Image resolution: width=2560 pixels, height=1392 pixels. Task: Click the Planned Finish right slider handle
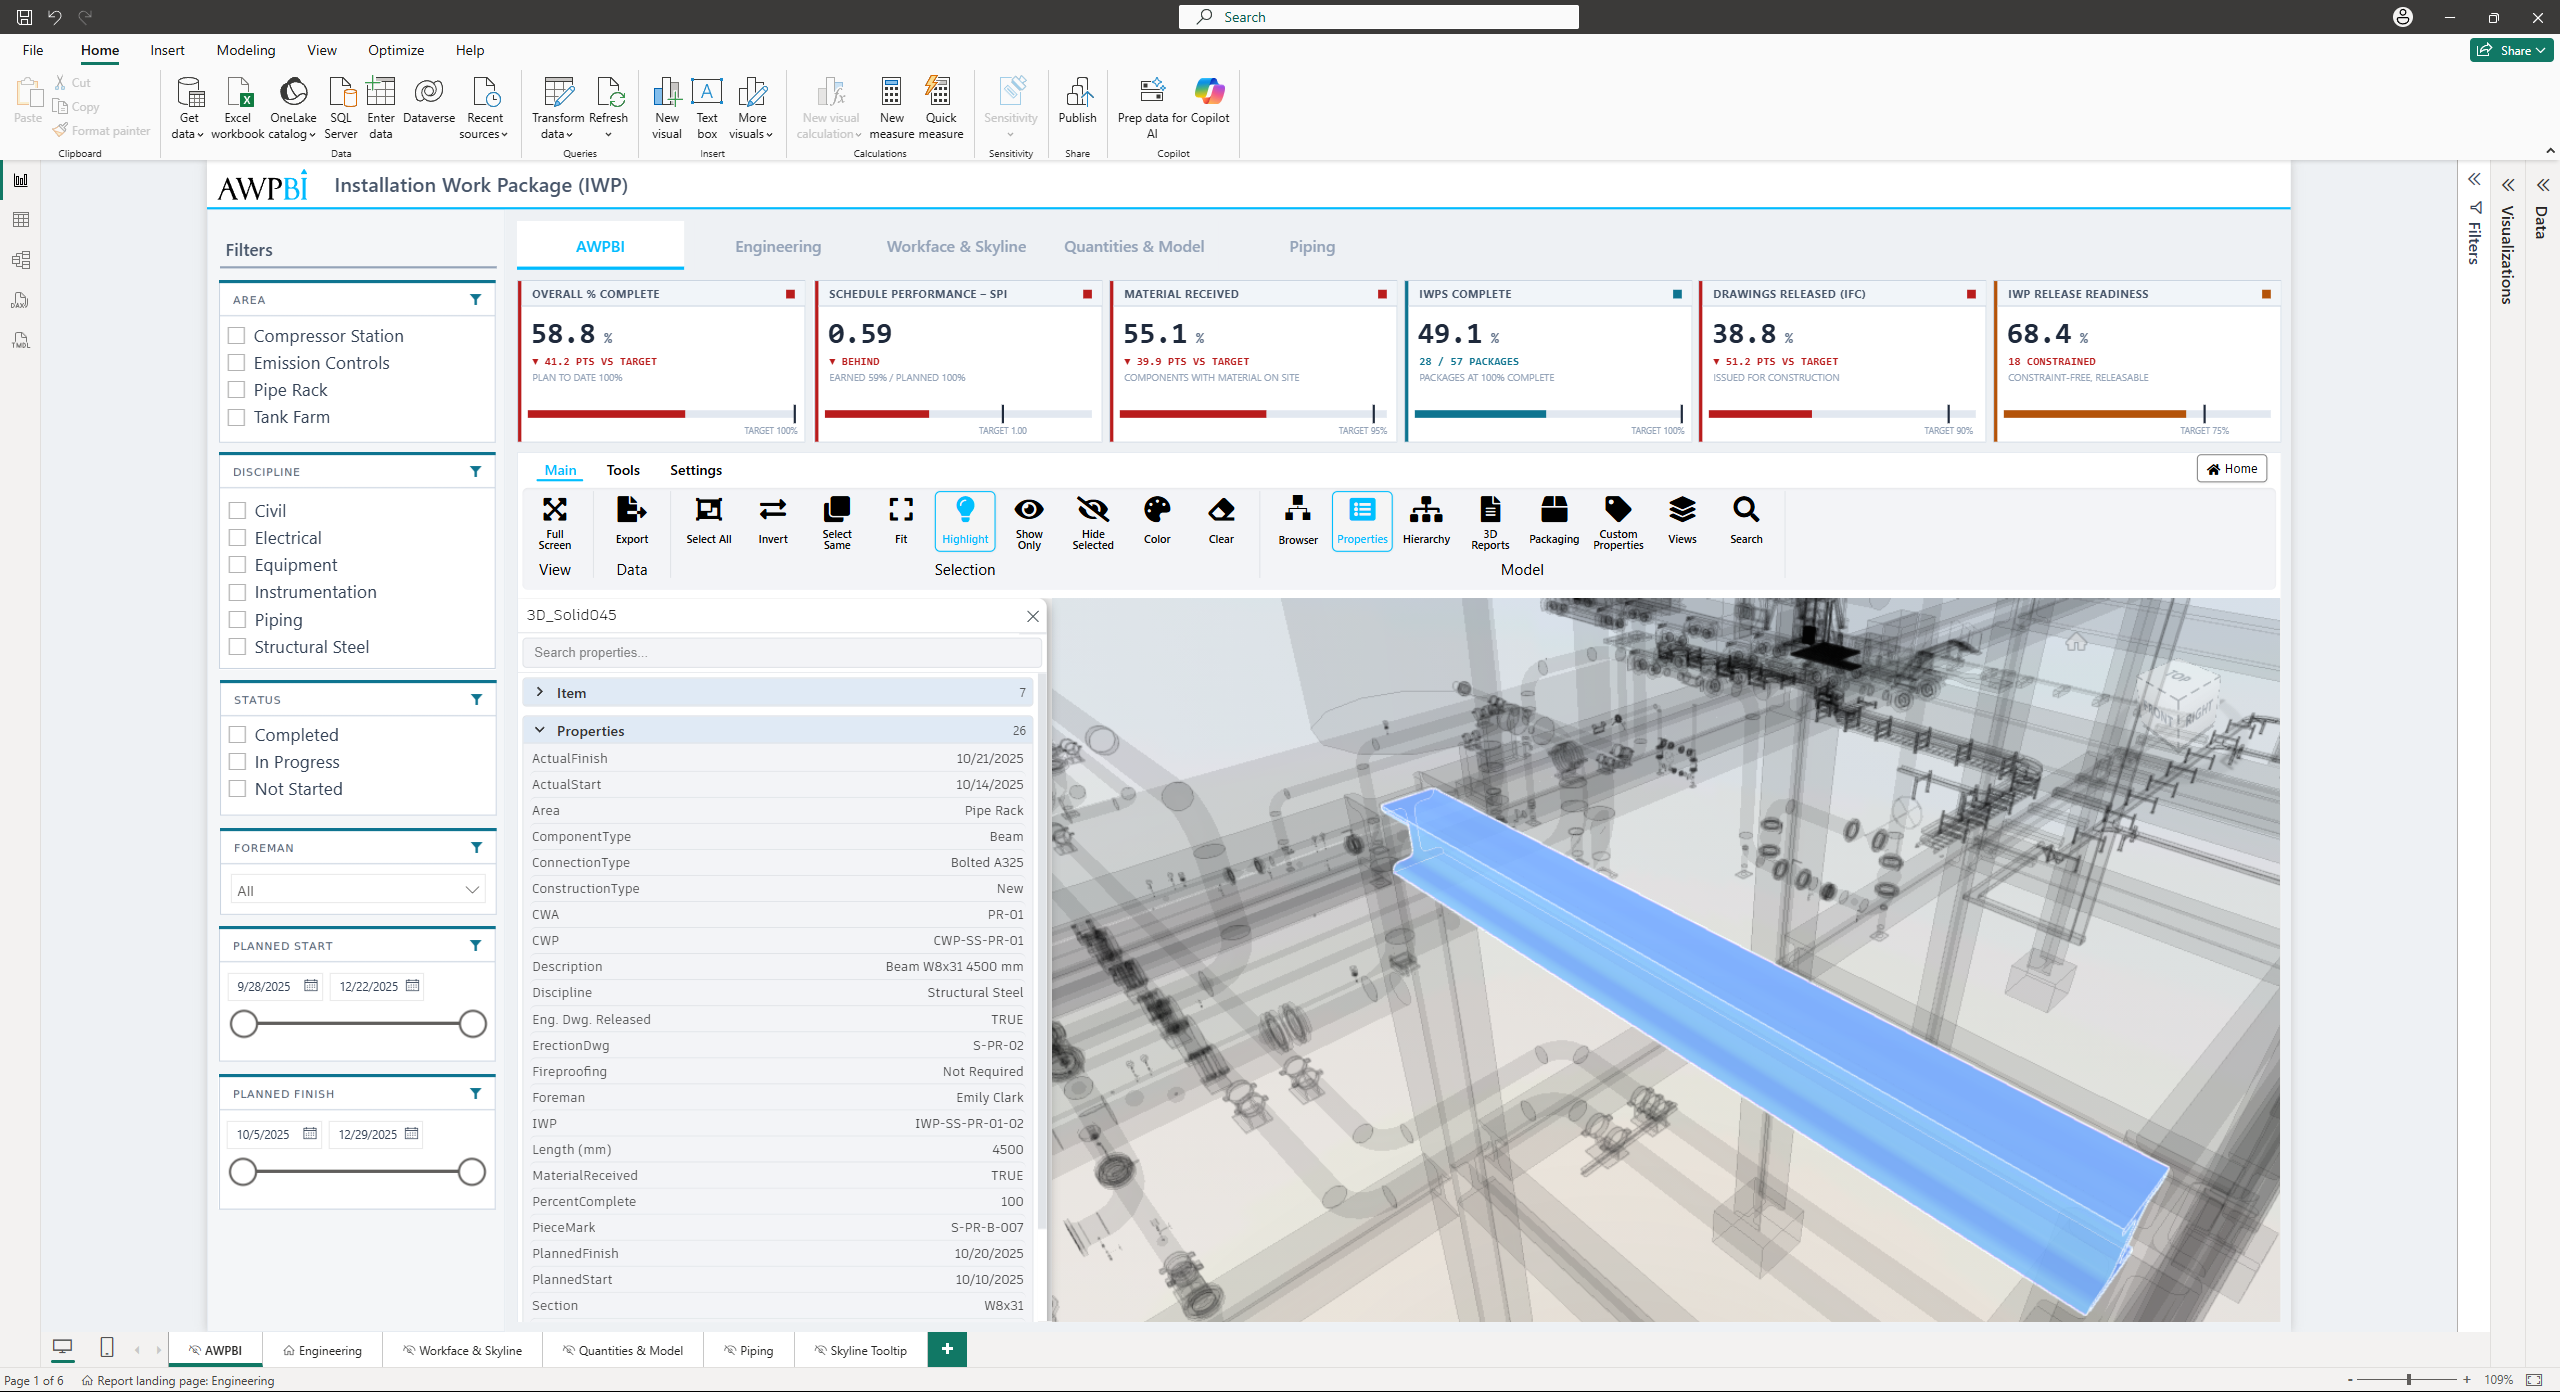(472, 1172)
